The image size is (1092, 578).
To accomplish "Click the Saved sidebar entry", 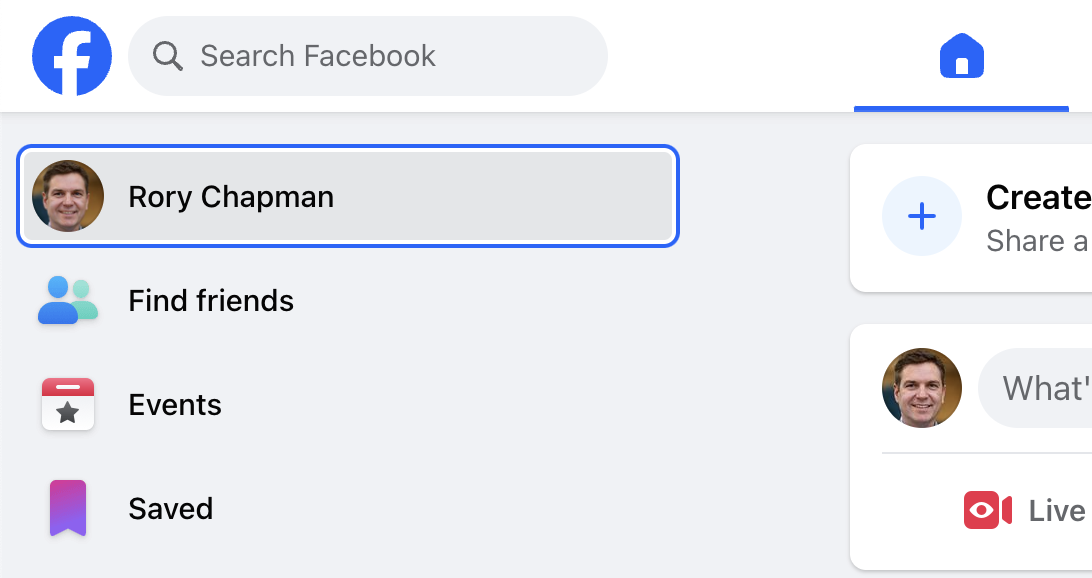I will pyautogui.click(x=170, y=508).
